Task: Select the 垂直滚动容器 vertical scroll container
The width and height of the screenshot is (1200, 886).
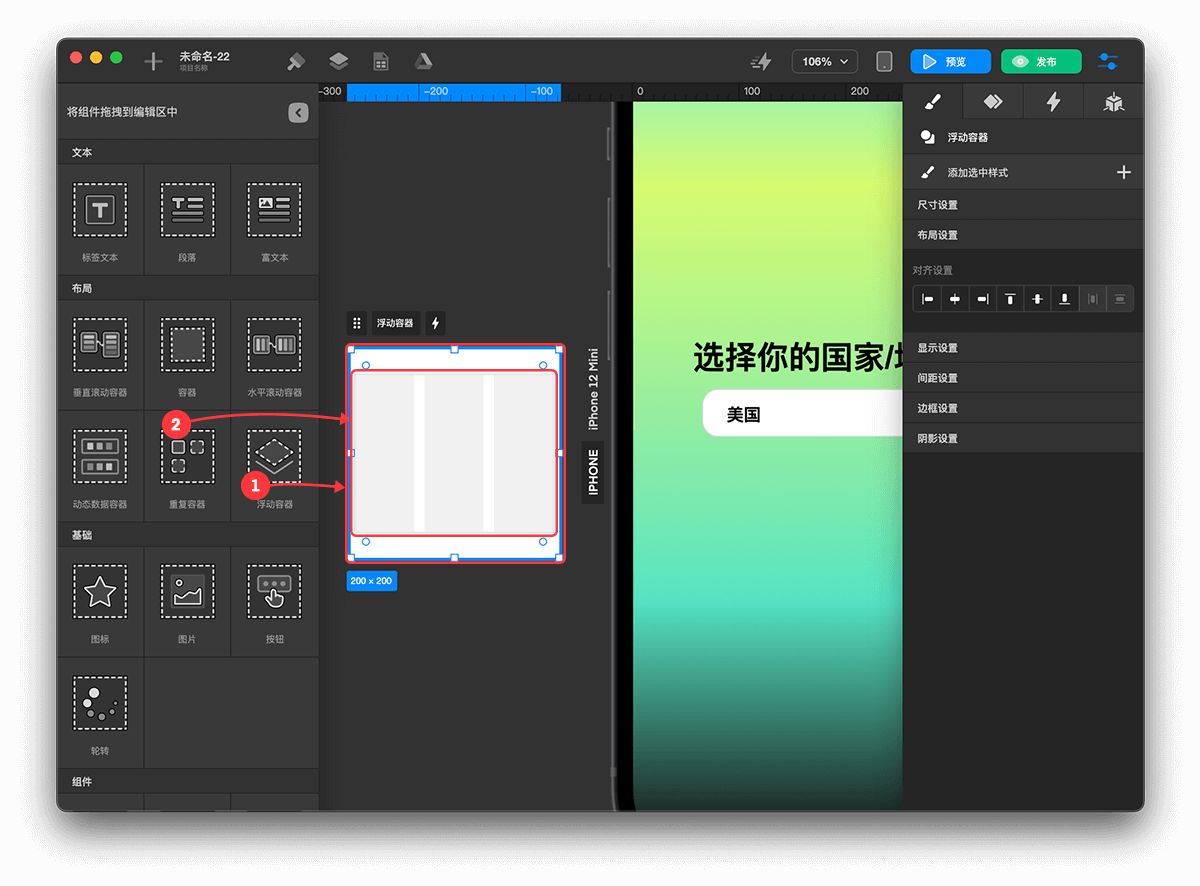Action: pos(100,355)
